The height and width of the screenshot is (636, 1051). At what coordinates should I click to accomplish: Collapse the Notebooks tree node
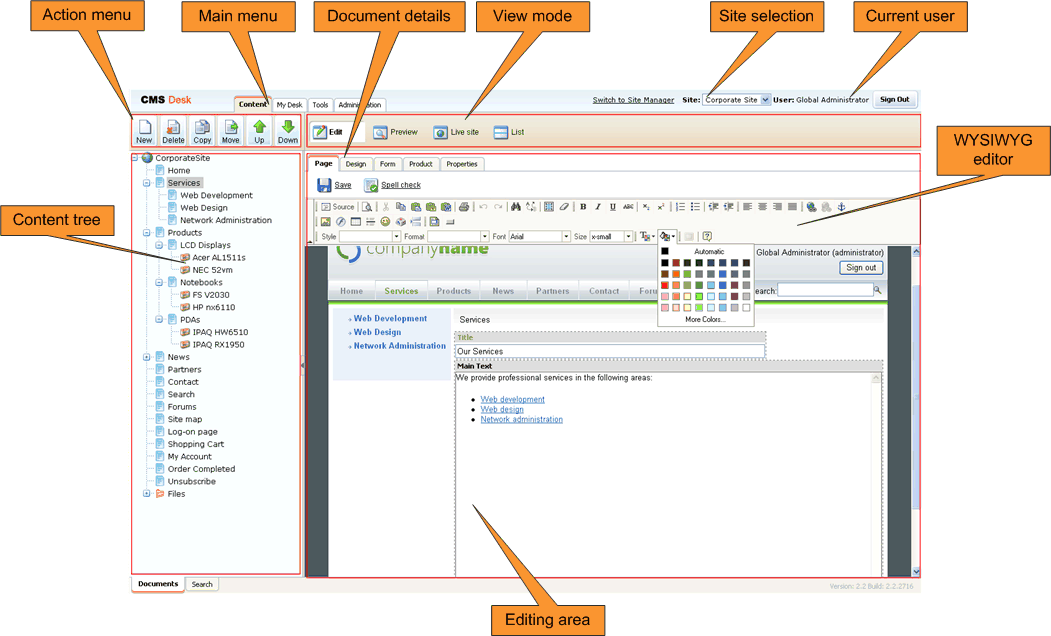point(160,283)
